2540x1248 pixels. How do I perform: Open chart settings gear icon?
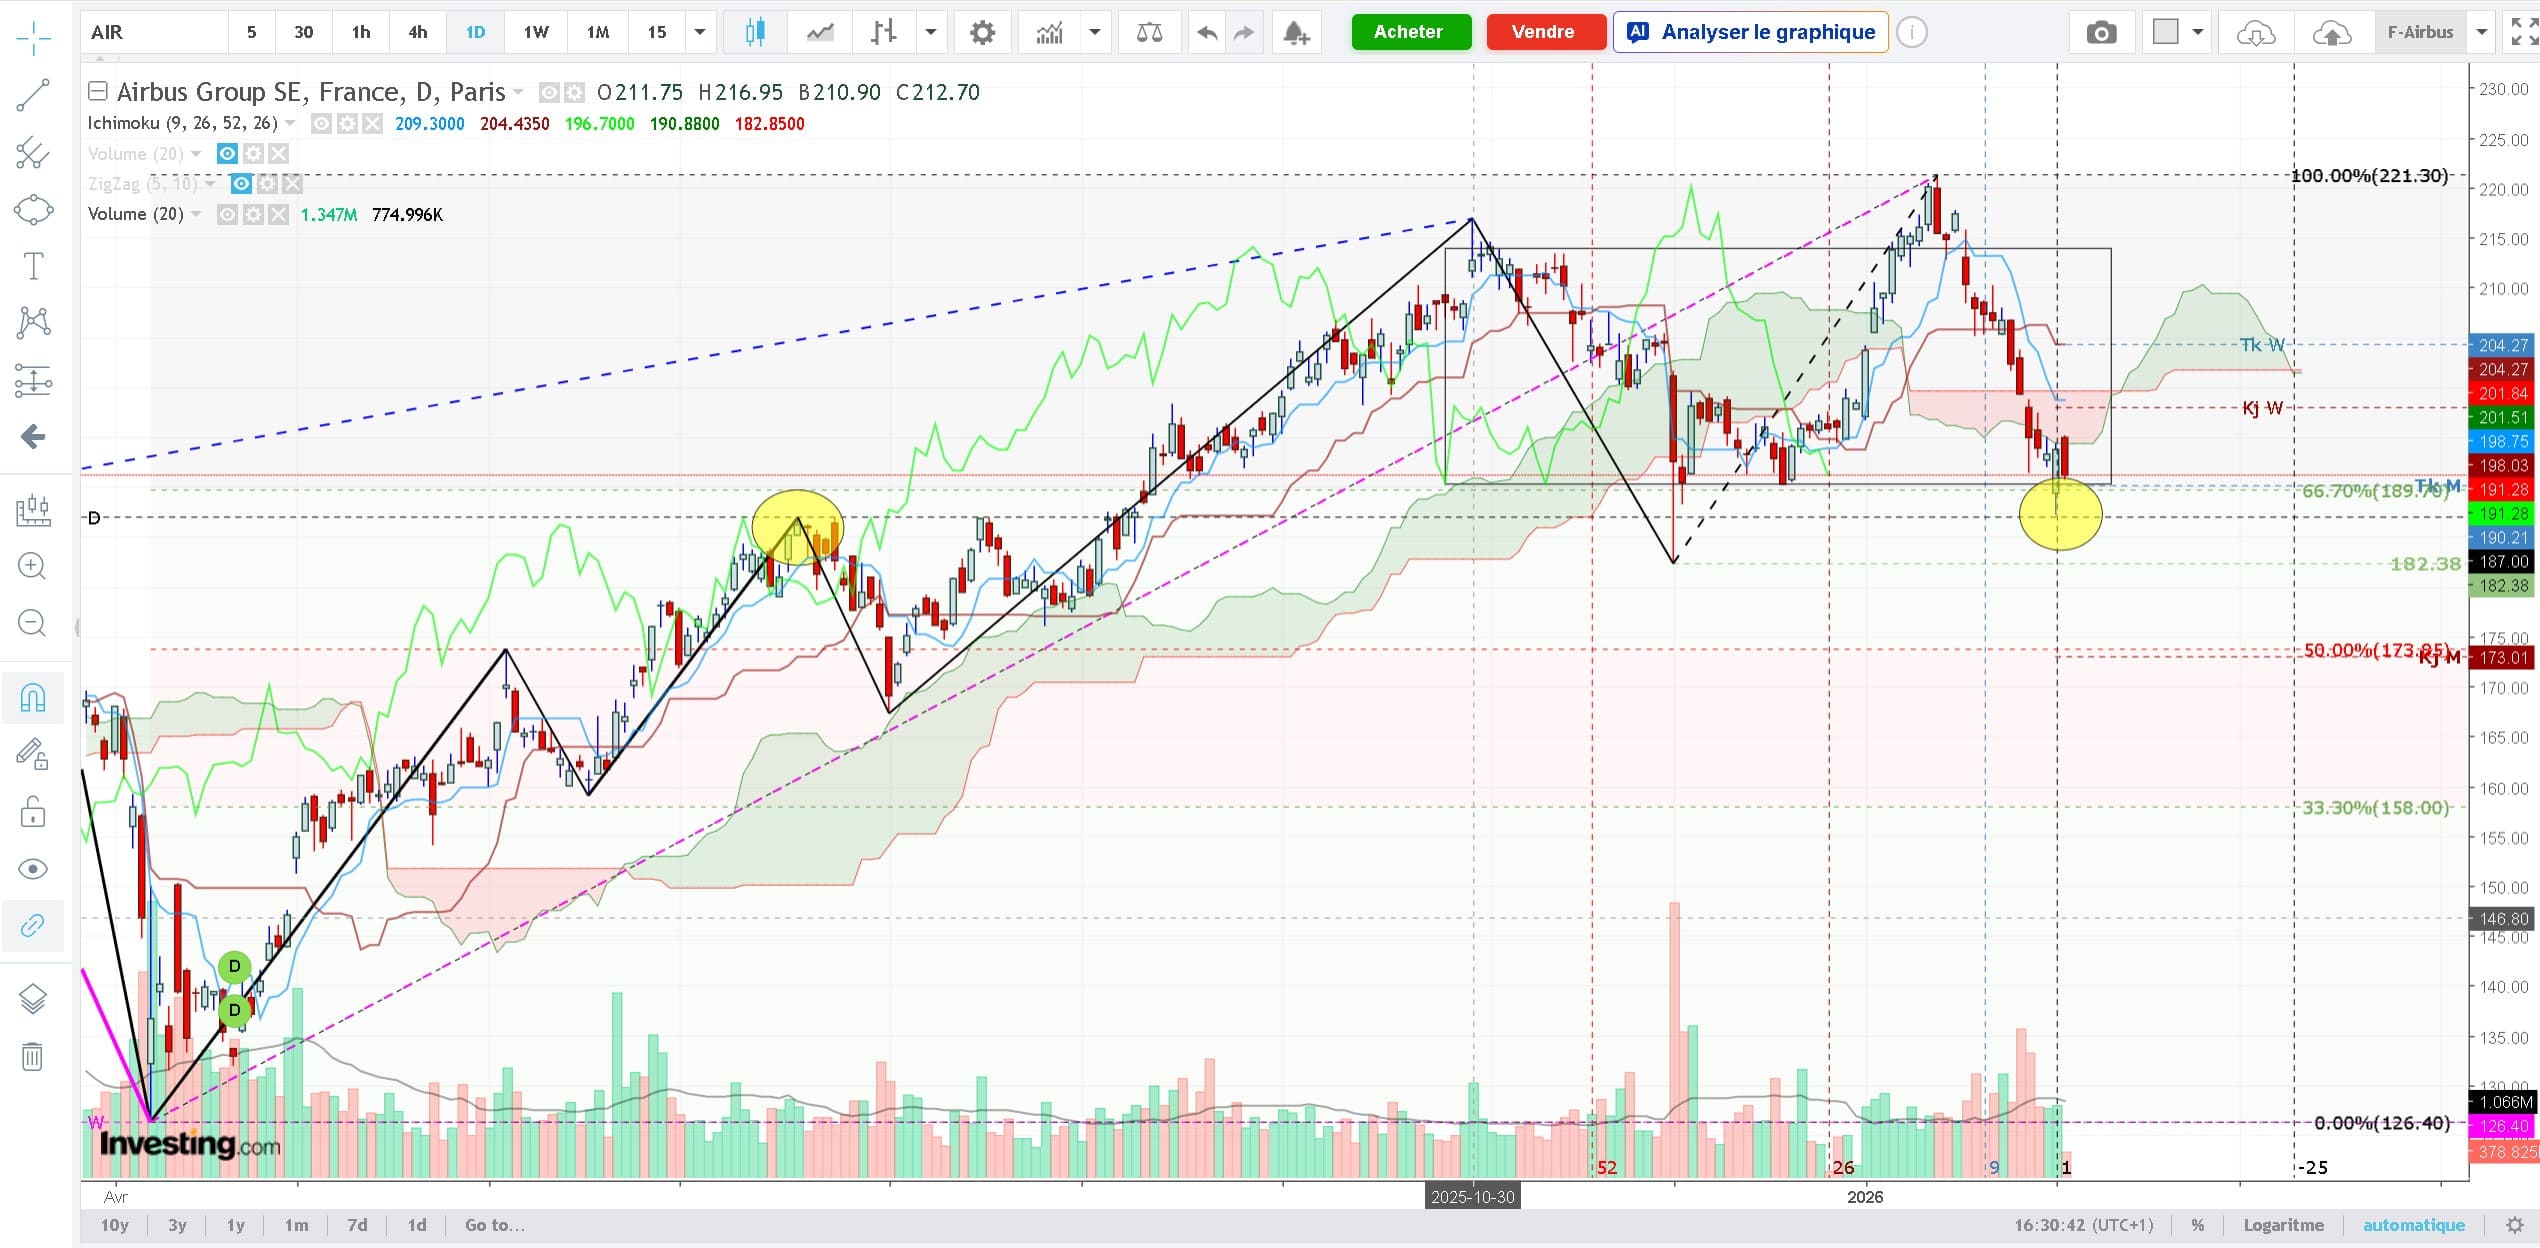(x=982, y=33)
